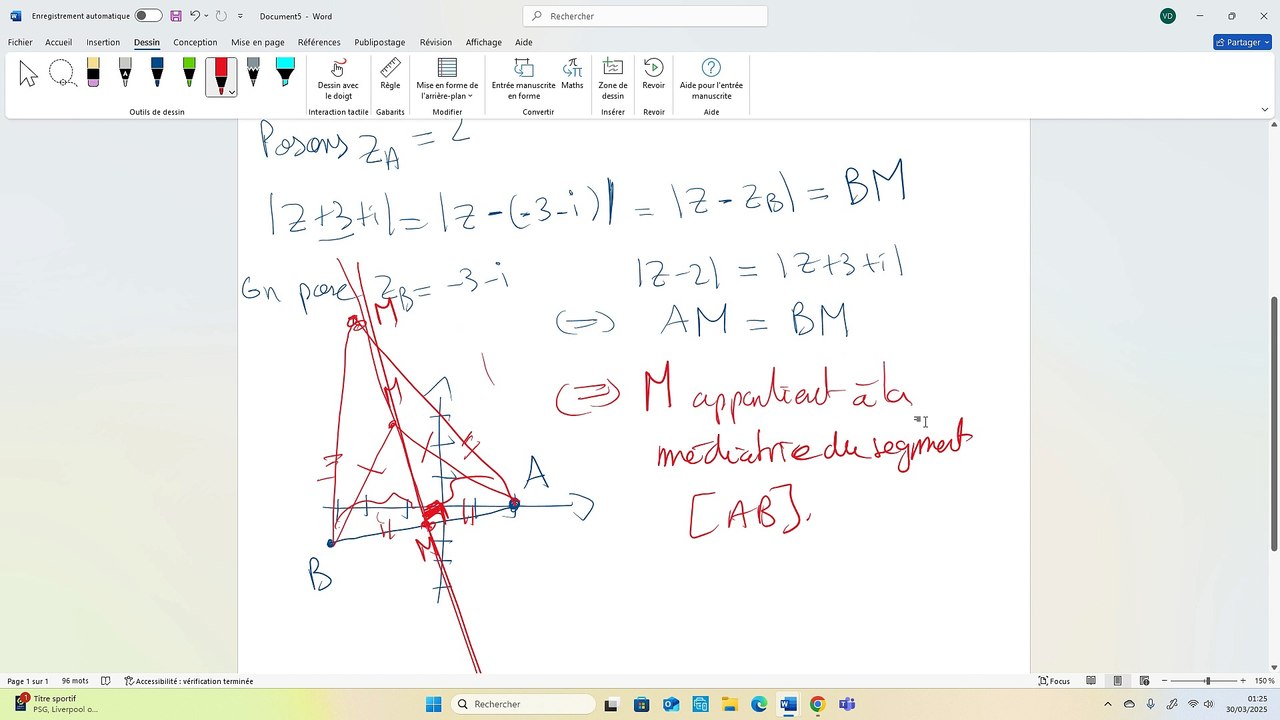
Task: Pick the eraser tool
Action: 93,73
